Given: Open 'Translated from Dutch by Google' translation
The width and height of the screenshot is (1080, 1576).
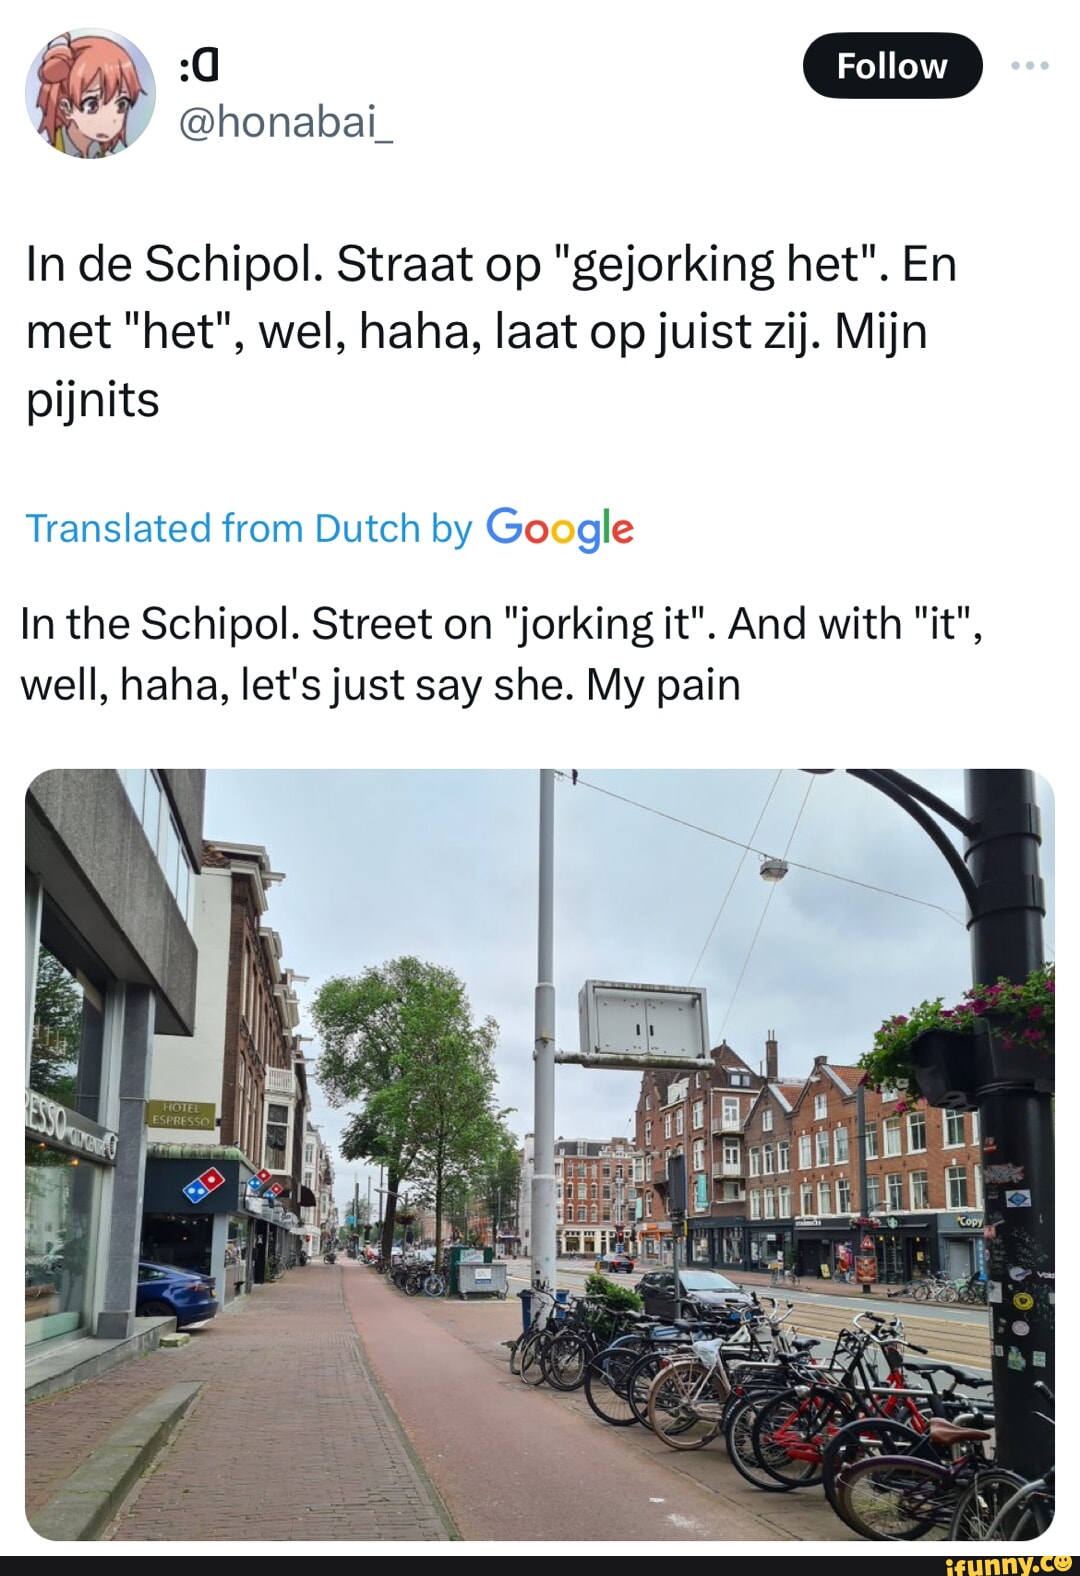Looking at the screenshot, I should click(x=330, y=528).
